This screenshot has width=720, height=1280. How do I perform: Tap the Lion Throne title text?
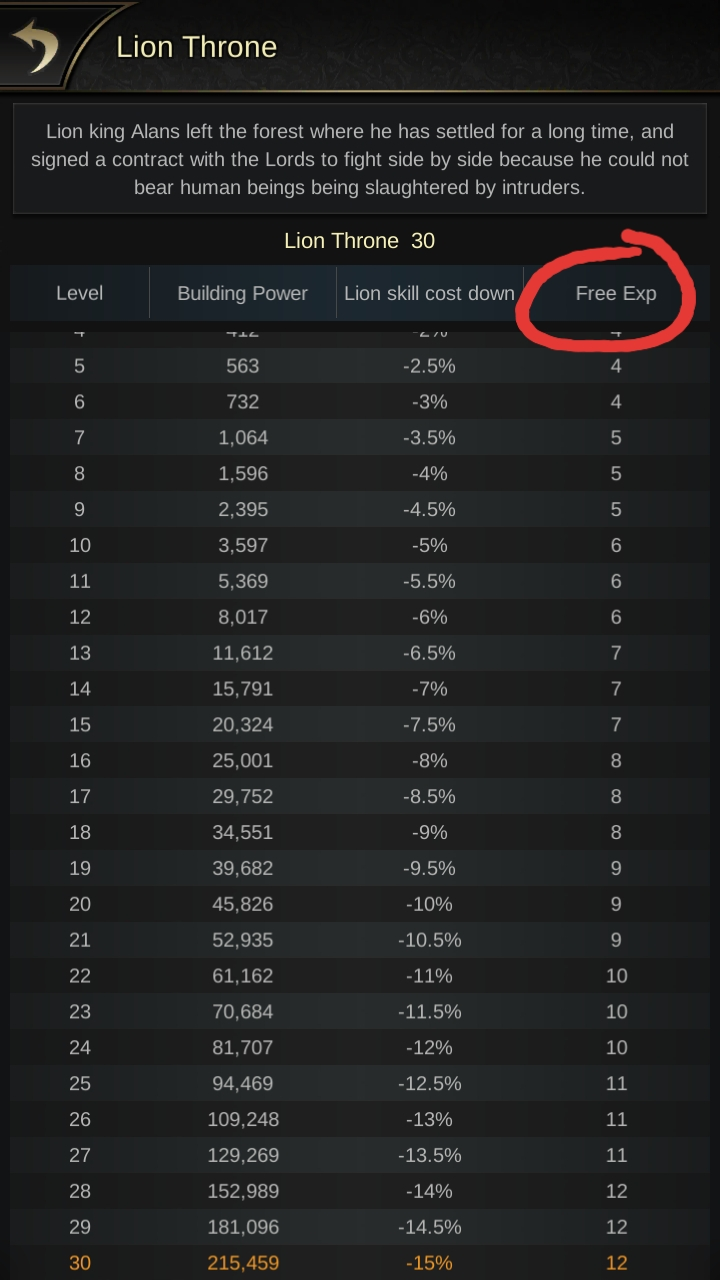click(197, 47)
